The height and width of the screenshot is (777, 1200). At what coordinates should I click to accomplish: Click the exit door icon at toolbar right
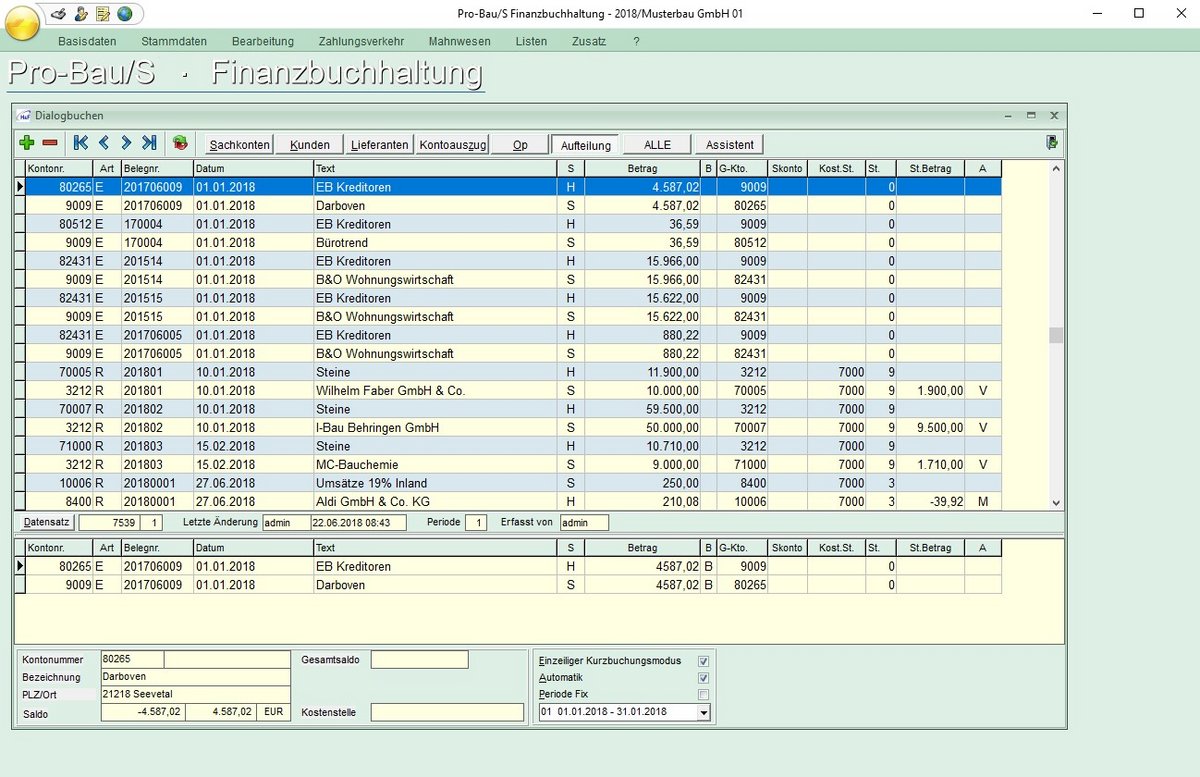pos(1052,143)
